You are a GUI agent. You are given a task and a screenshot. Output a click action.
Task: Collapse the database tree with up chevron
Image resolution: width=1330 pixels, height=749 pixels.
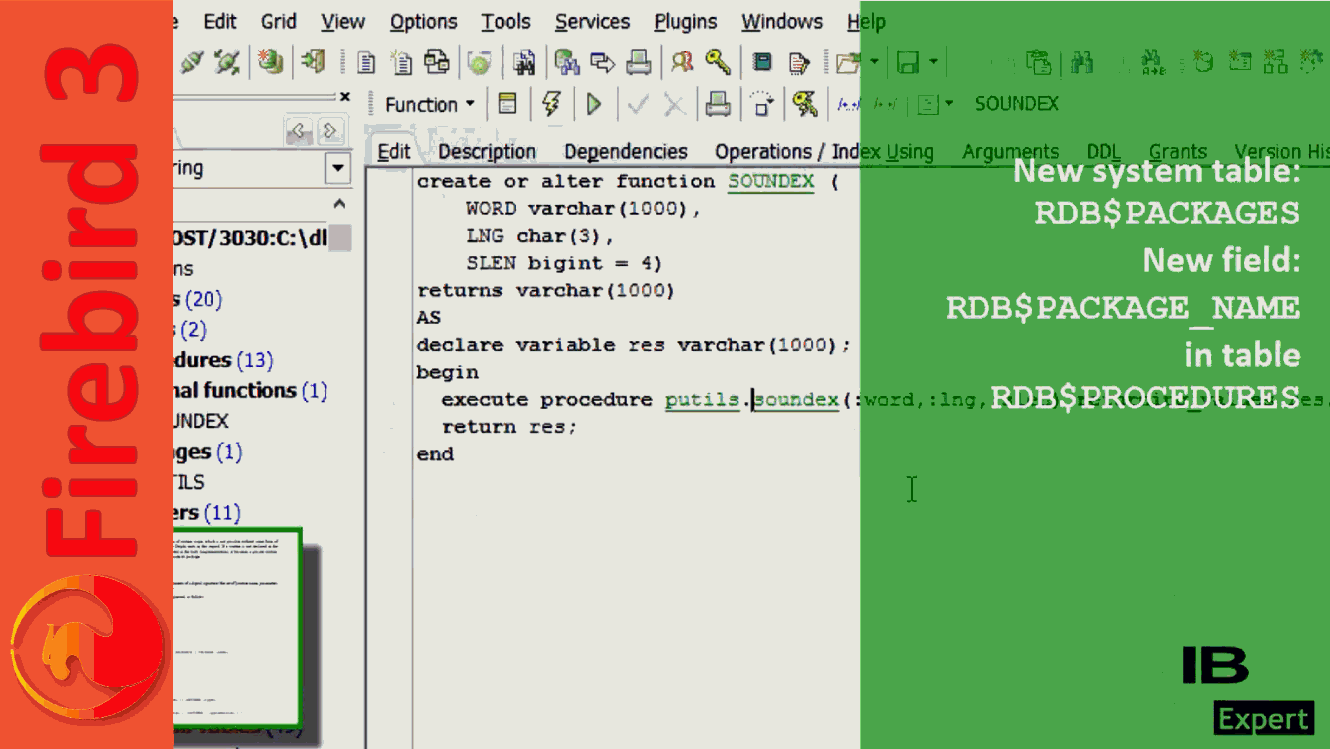pos(338,204)
